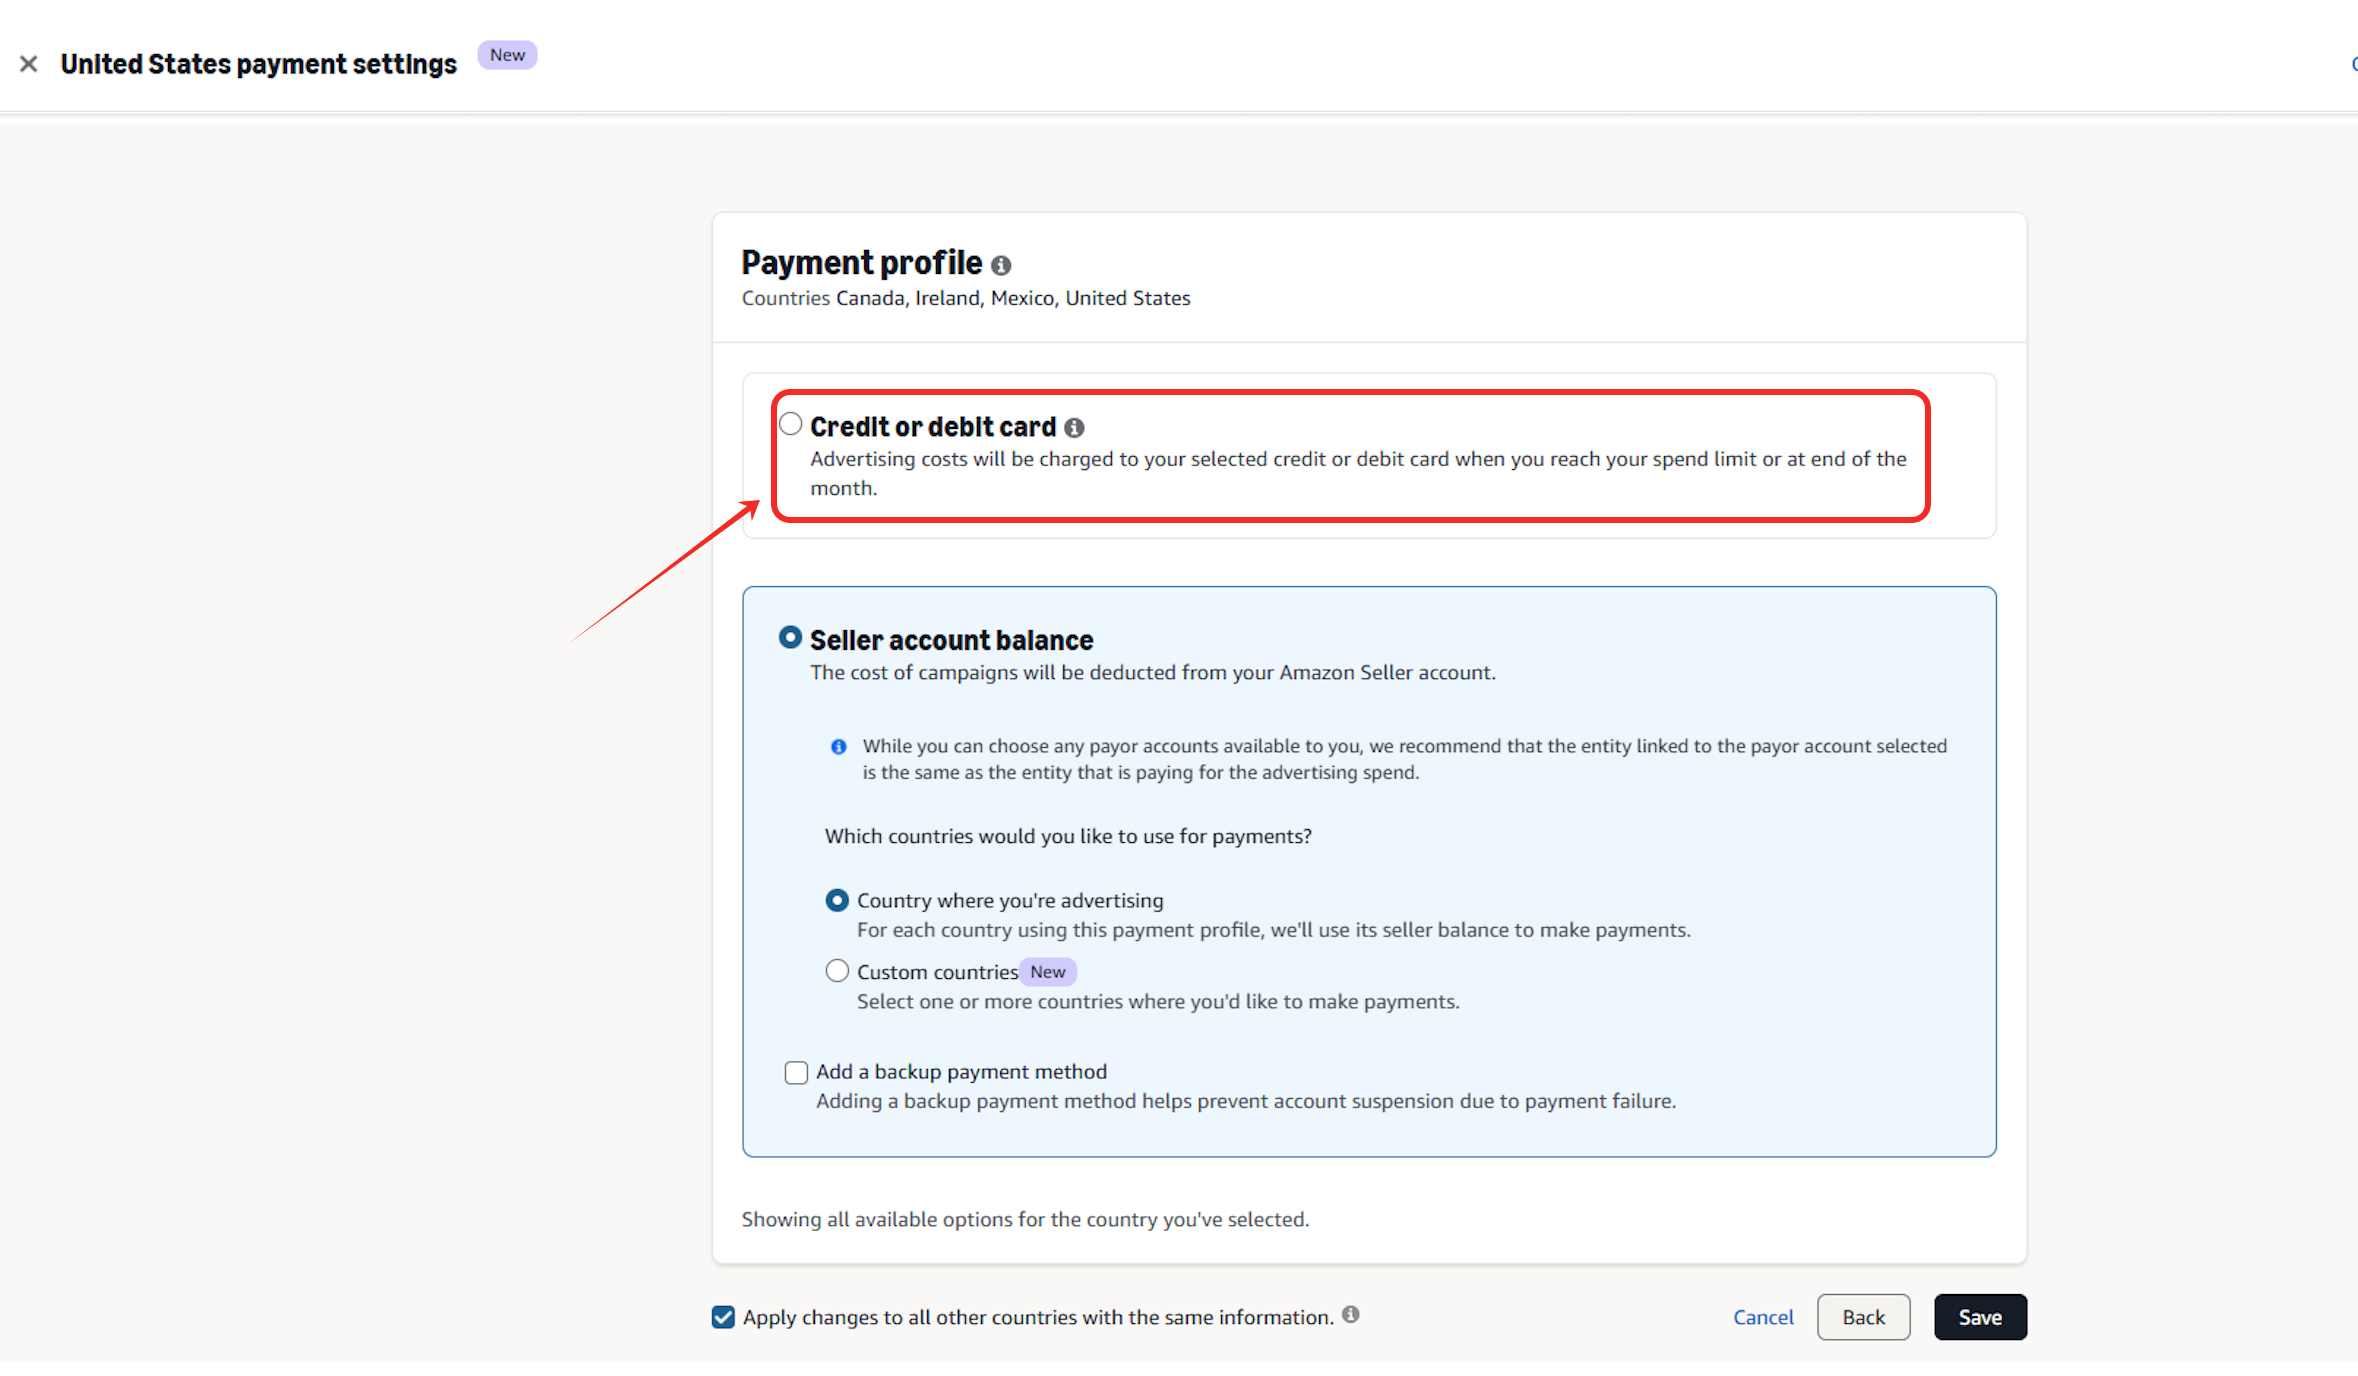
Task: Click the New badge beside page title
Action: pos(507,55)
